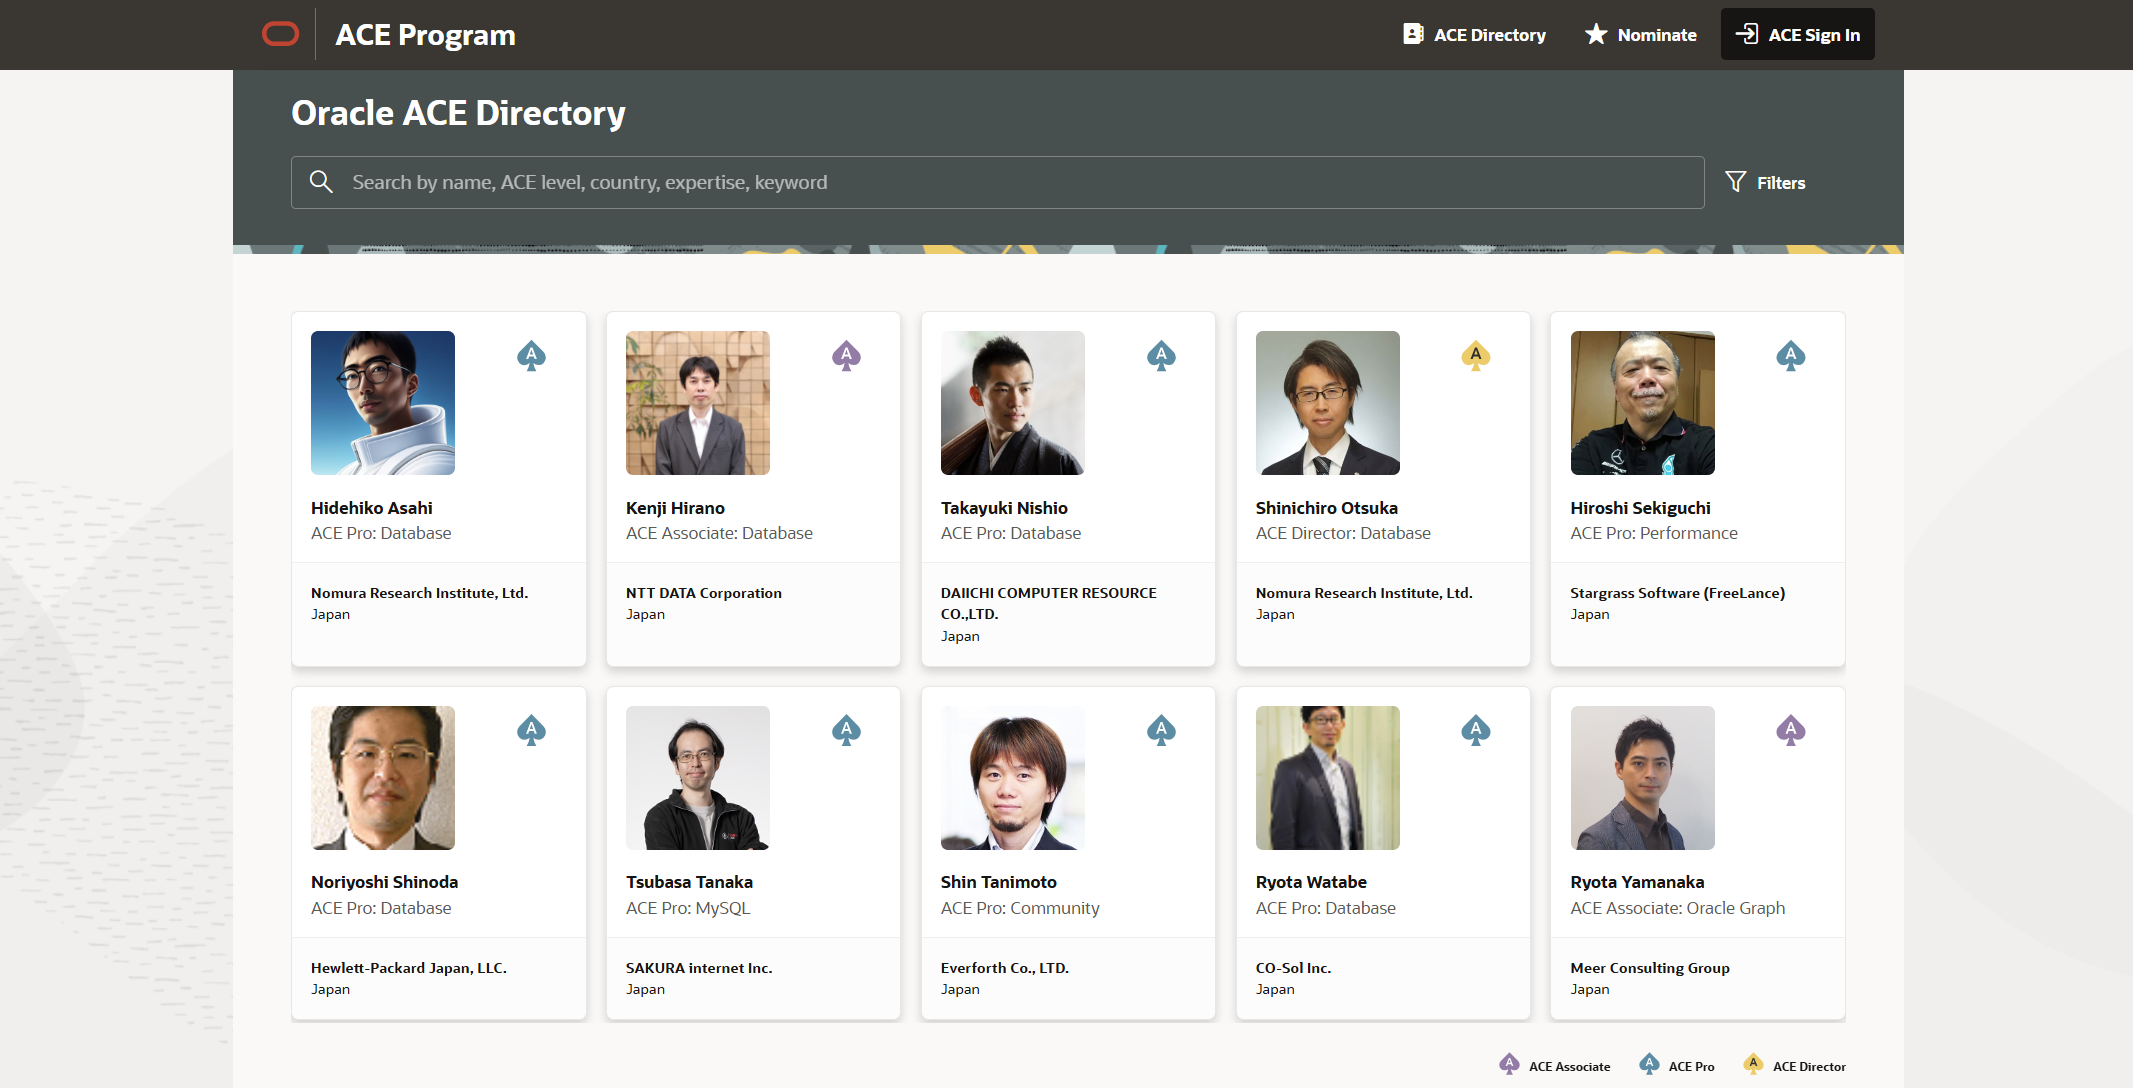Click 'ACE Pro: Community' text
This screenshot has height=1088, width=2133.
tap(1020, 908)
